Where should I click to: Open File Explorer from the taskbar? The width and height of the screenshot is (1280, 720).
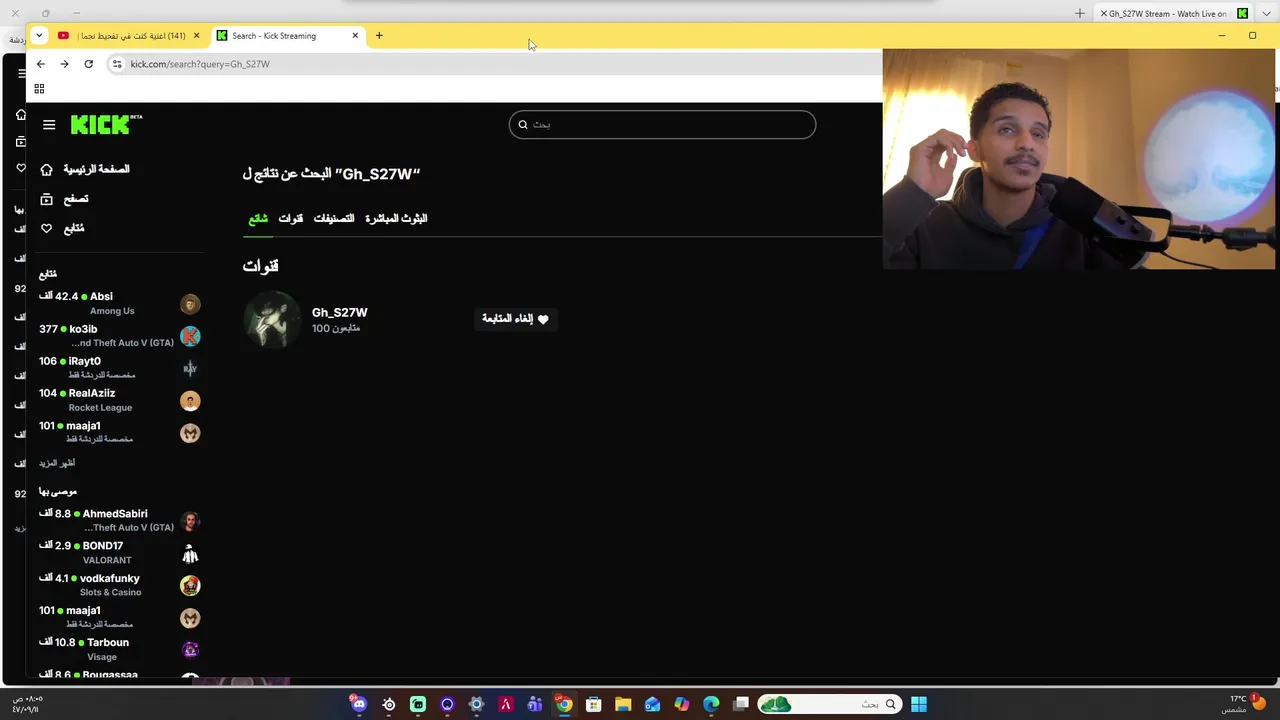pos(623,704)
